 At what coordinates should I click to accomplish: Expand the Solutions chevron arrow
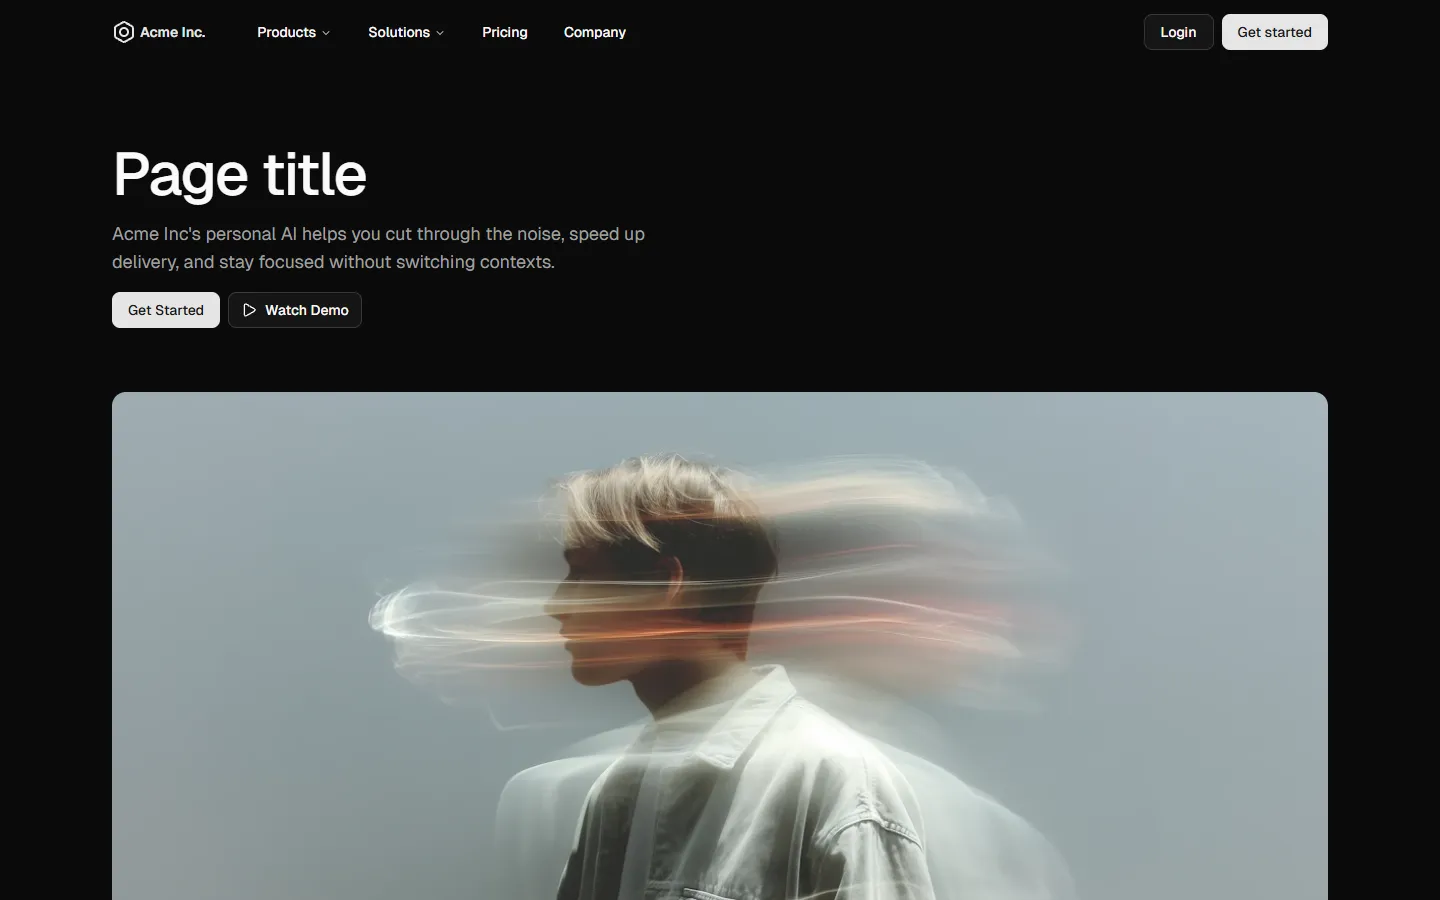pos(440,33)
